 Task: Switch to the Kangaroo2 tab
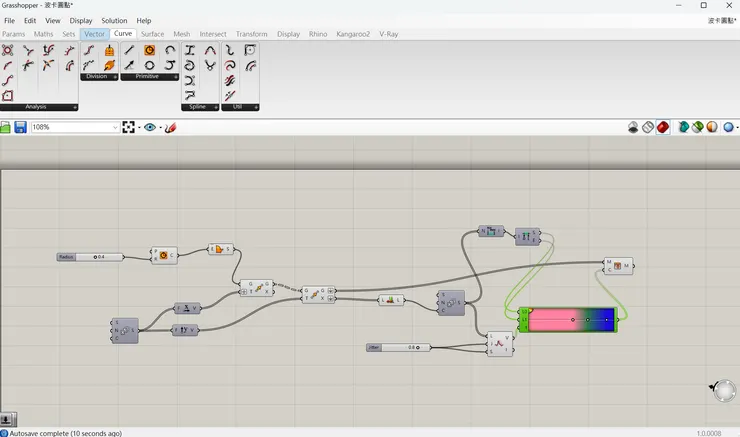coord(352,34)
